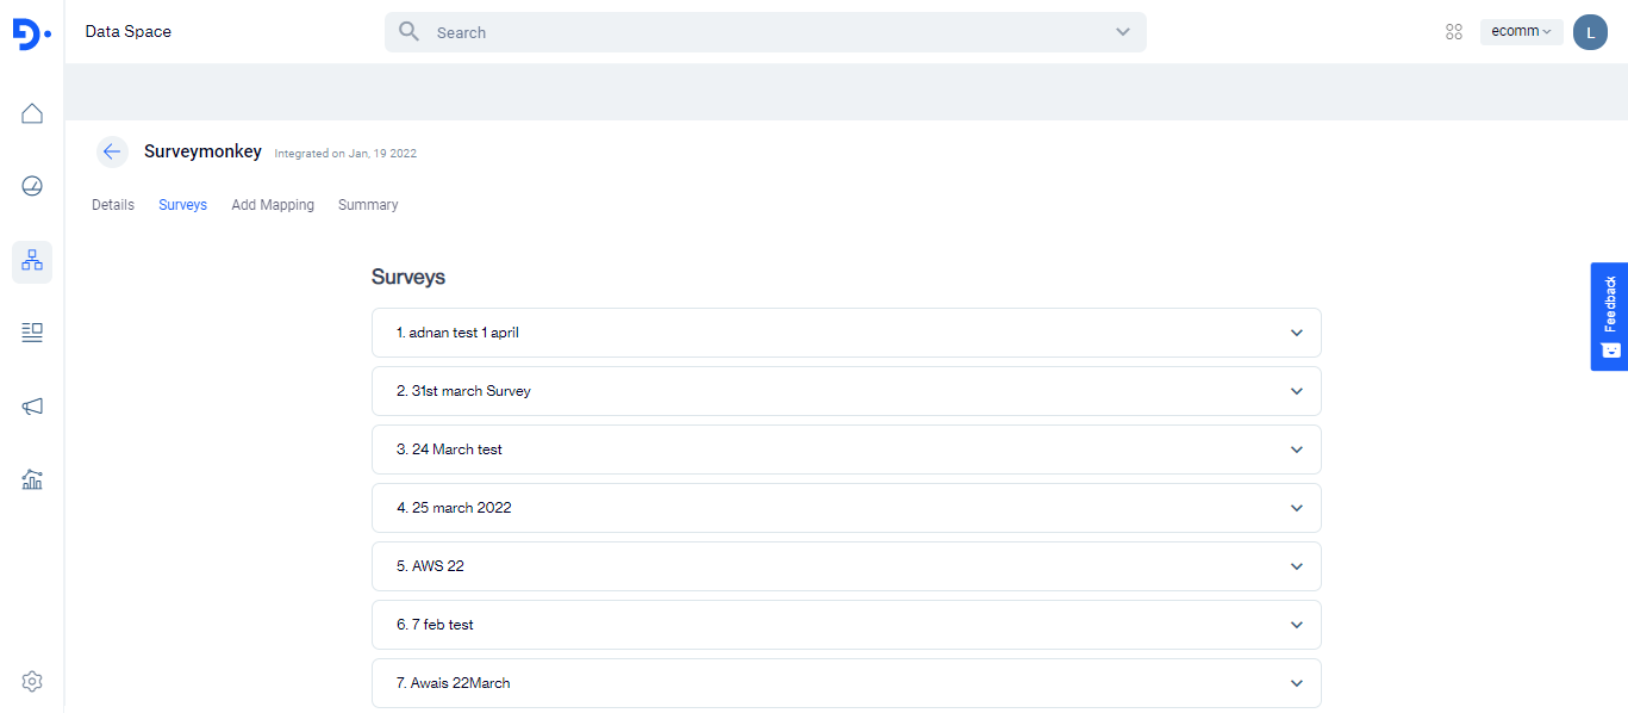
Task: Expand the '7 feb test' survey
Action: click(1296, 625)
